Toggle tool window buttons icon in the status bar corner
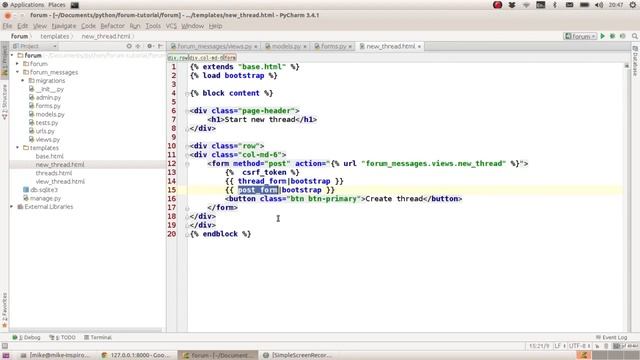Image resolution: width=640 pixels, height=360 pixels. tap(4, 346)
